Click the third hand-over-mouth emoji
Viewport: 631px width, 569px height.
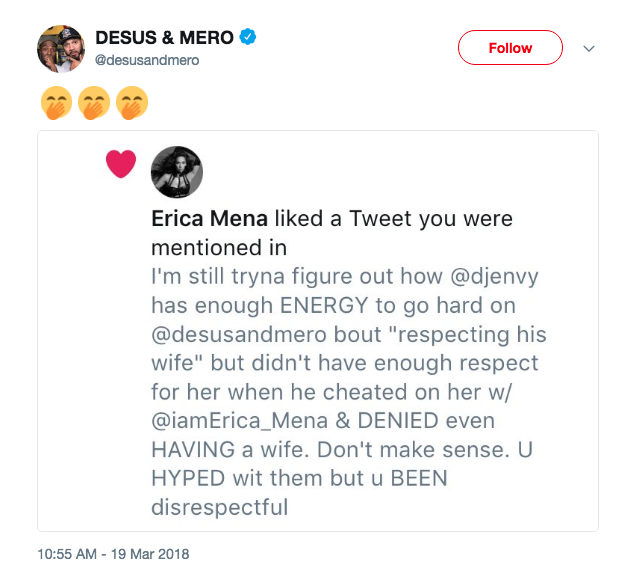131,102
